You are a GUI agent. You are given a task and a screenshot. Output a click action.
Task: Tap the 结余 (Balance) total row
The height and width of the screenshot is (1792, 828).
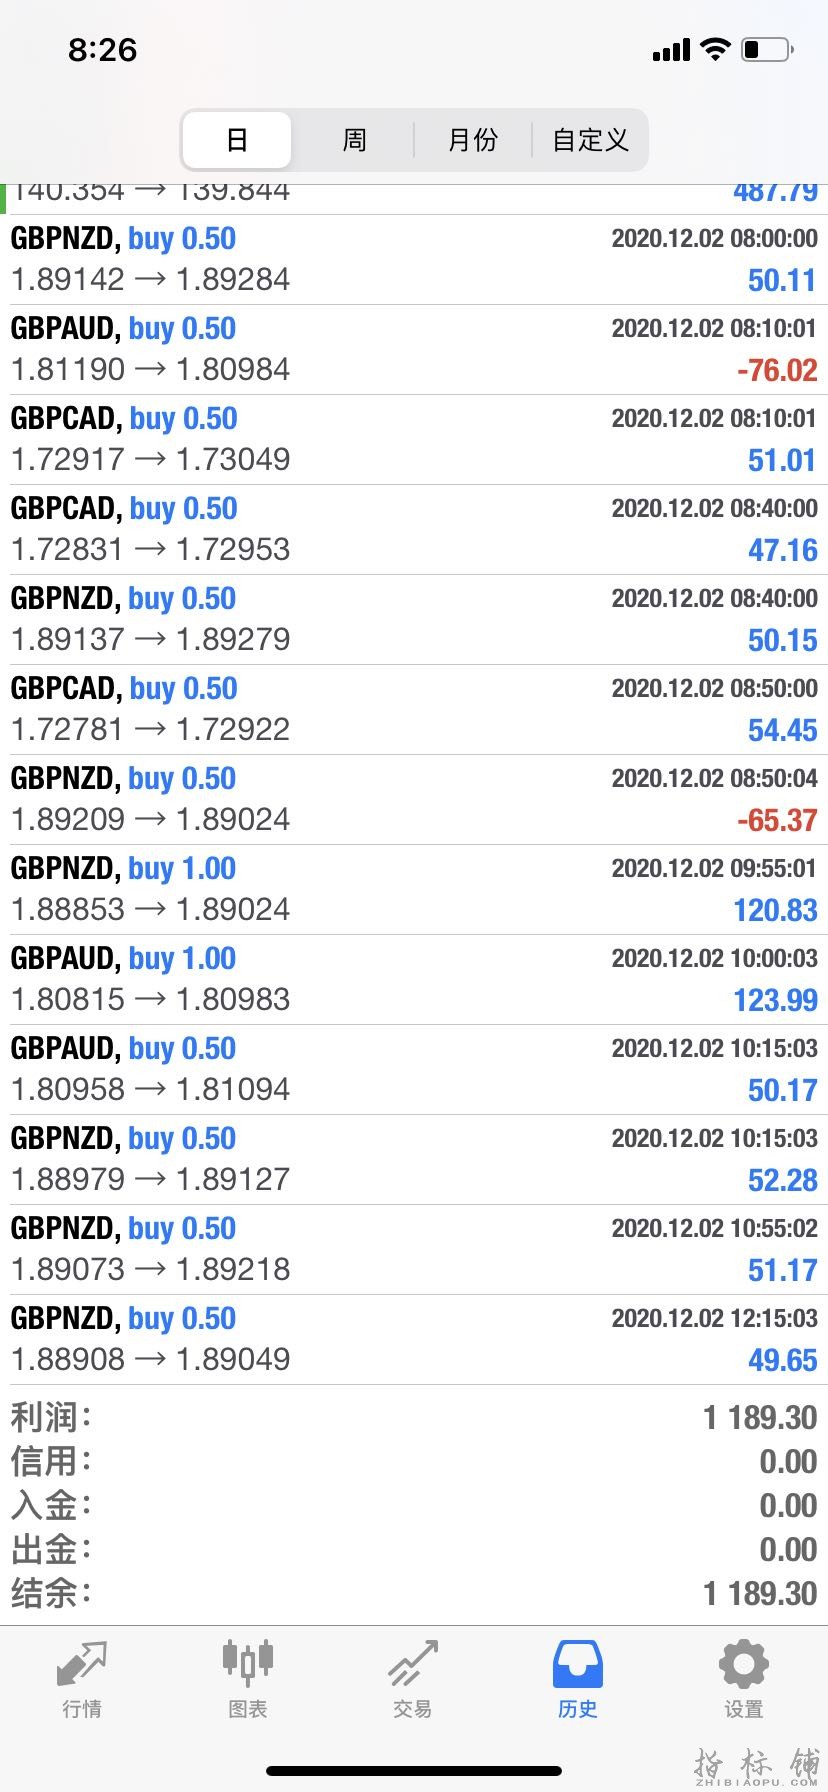click(x=414, y=1593)
